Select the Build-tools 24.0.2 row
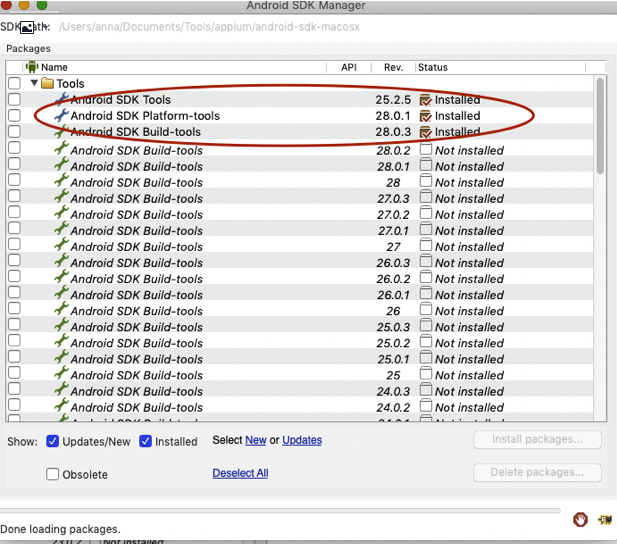The width and height of the screenshot is (617, 544). click(300, 407)
